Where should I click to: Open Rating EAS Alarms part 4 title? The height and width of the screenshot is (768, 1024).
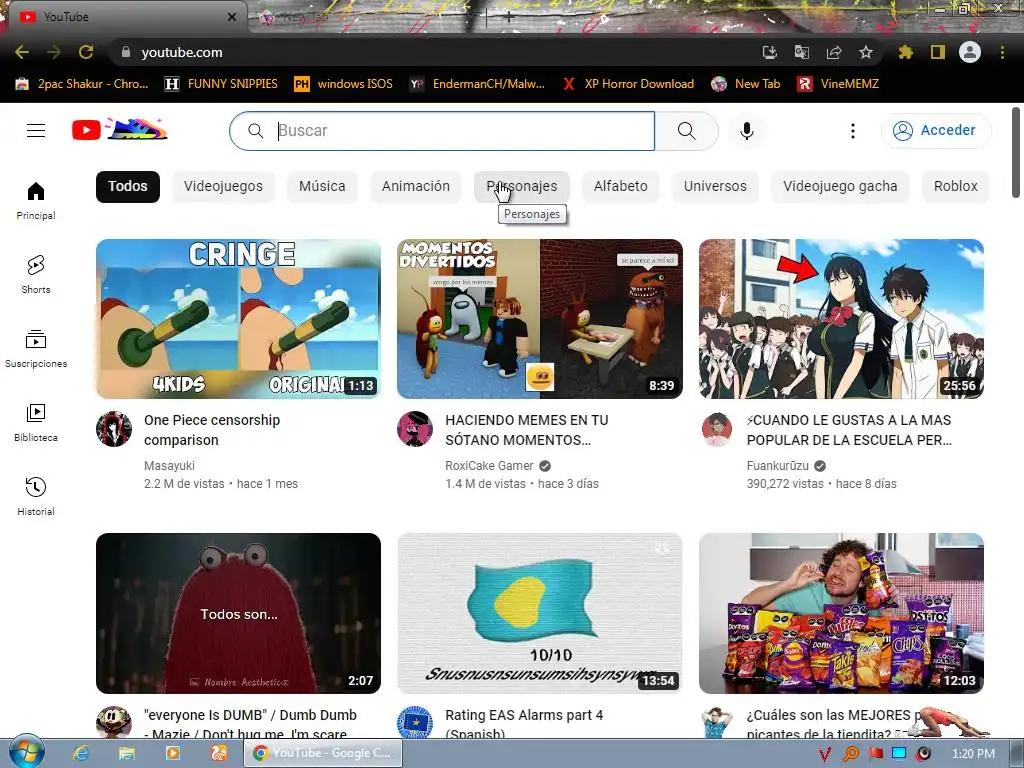coord(524,723)
